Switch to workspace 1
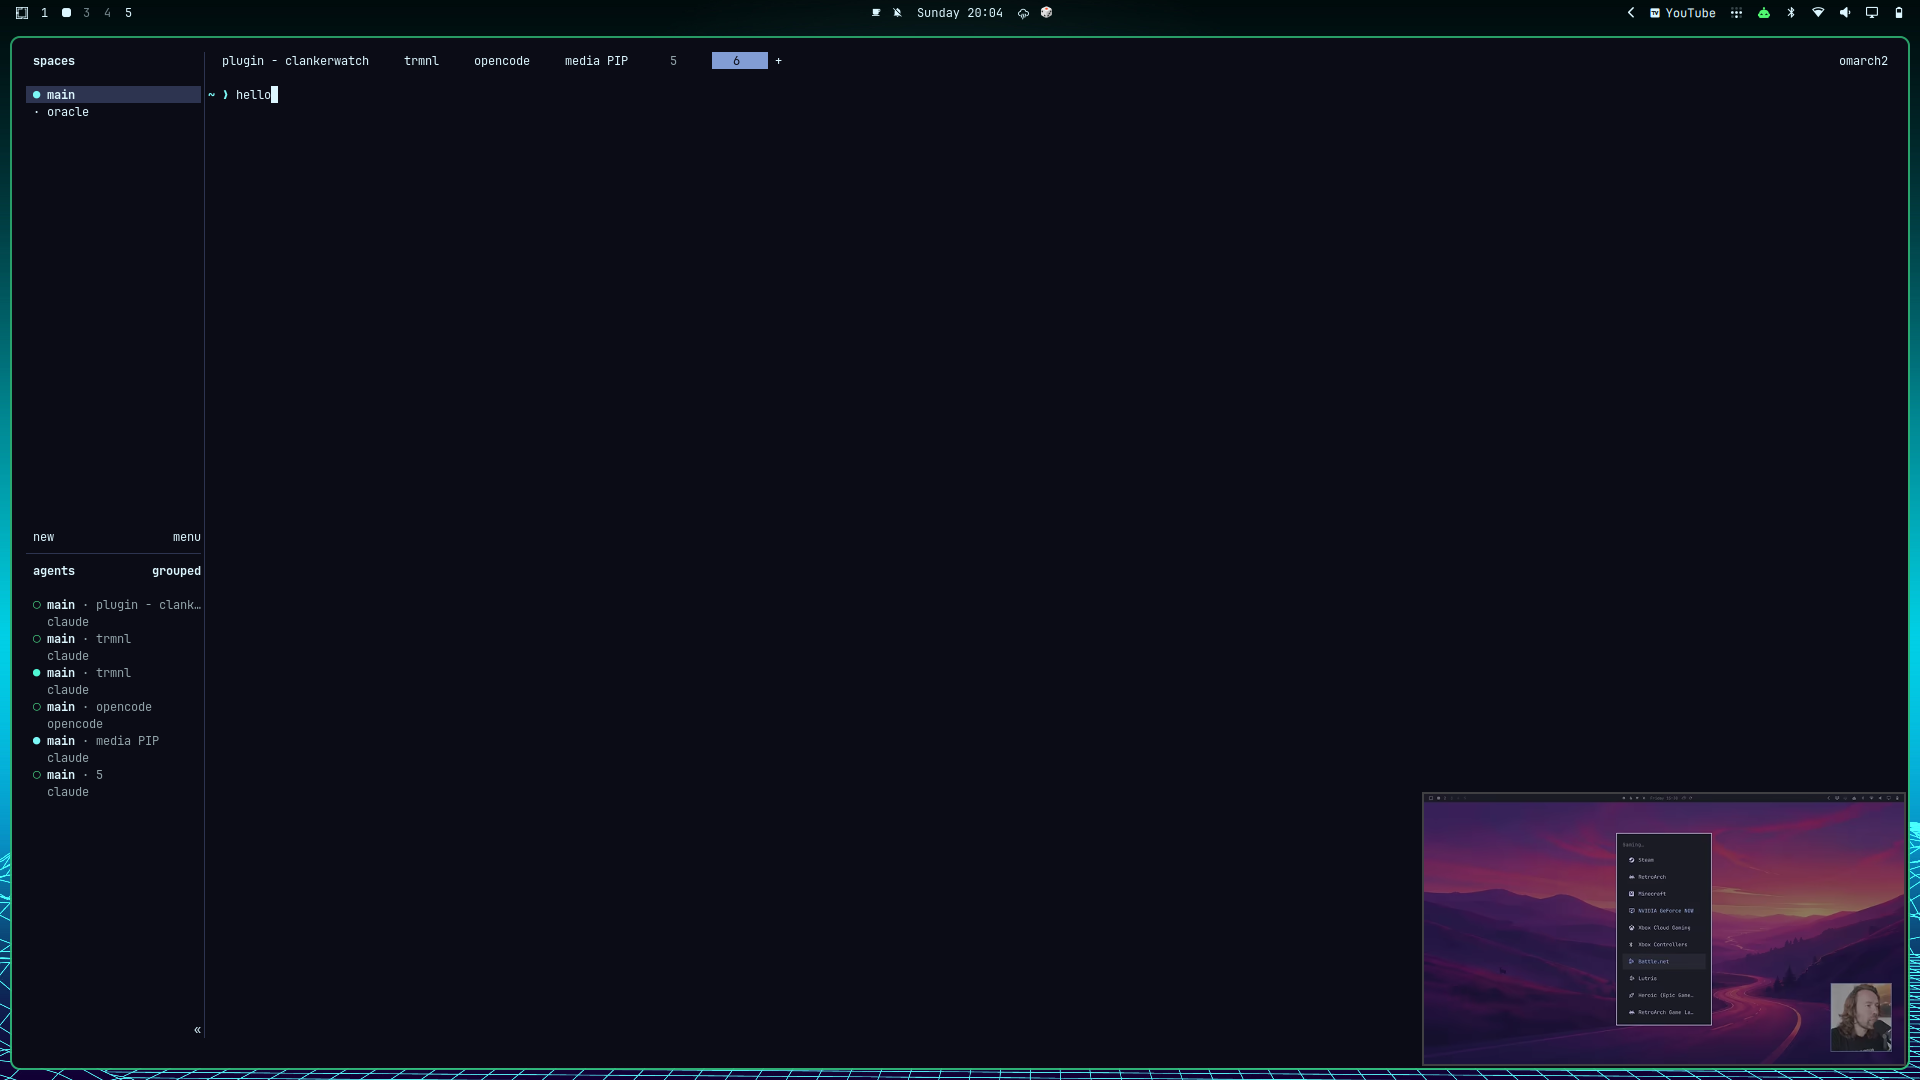Image resolution: width=1920 pixels, height=1080 pixels. pos(44,13)
